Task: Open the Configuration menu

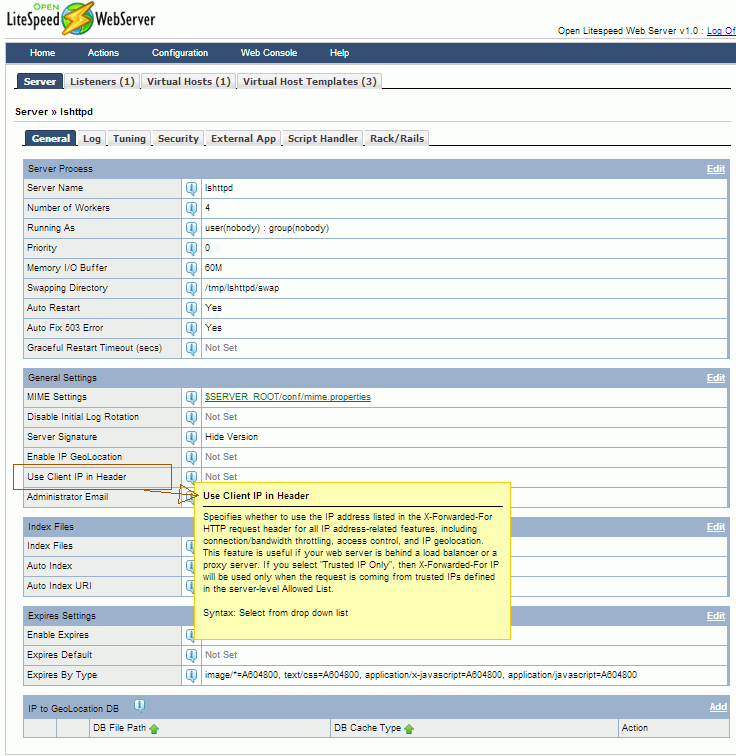Action: click(x=180, y=53)
